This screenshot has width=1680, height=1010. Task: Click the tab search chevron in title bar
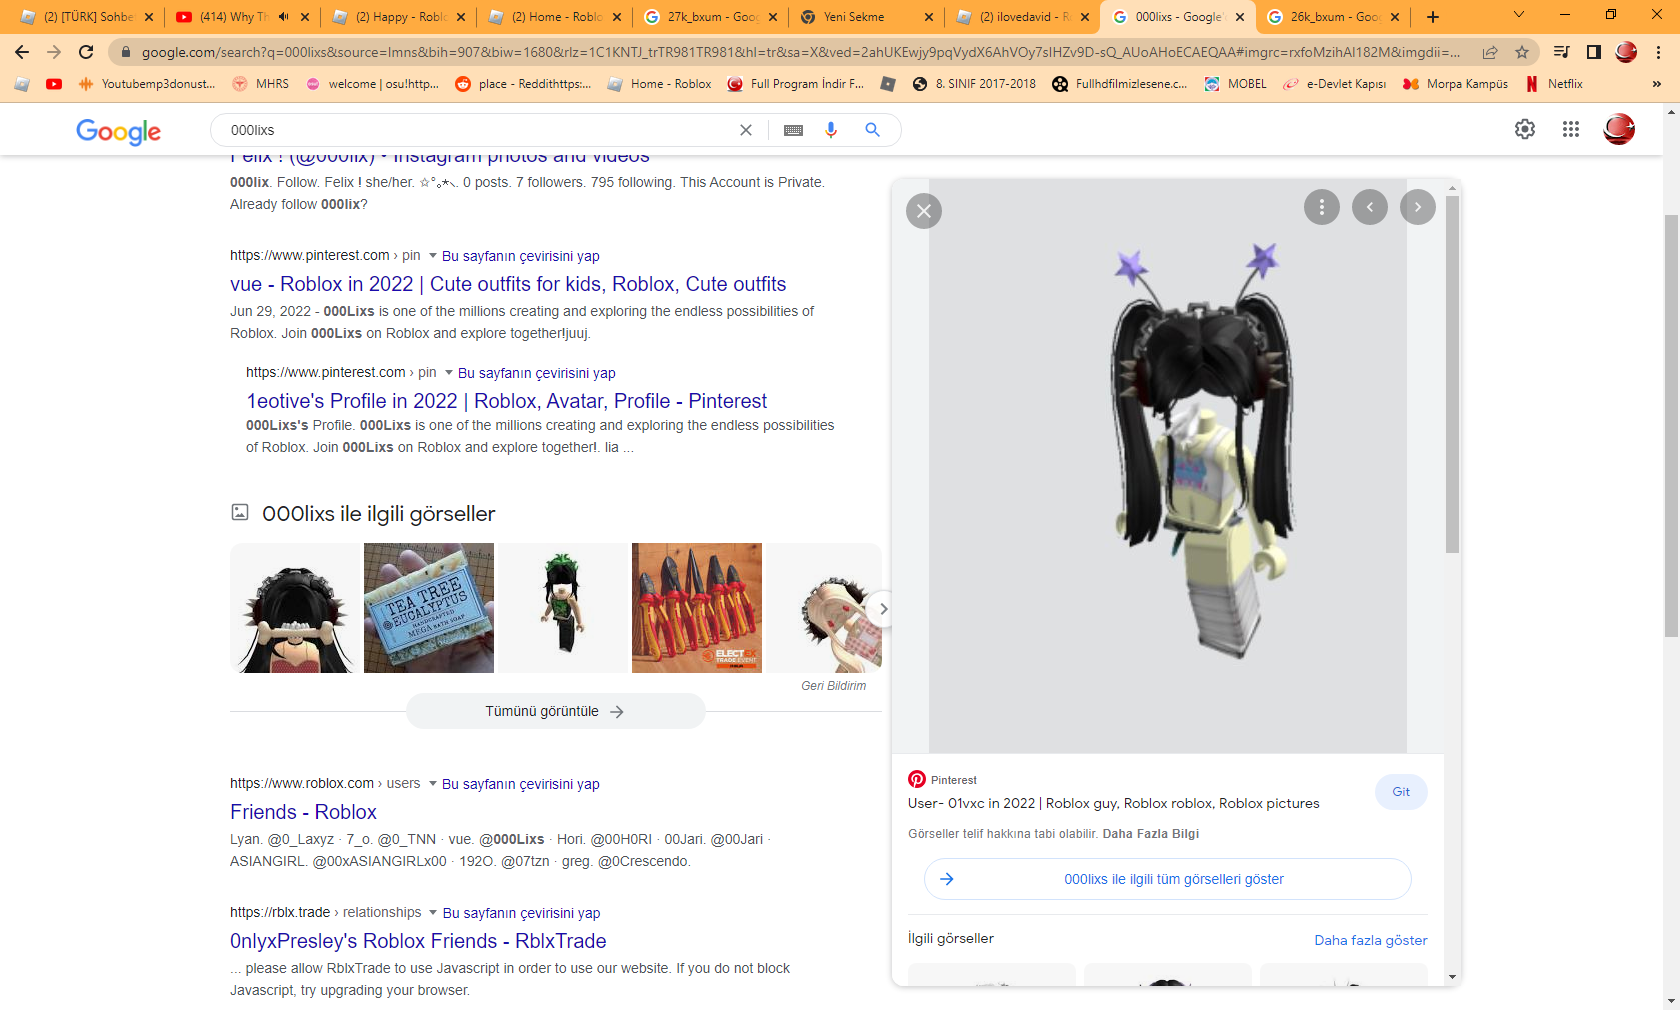click(x=1519, y=14)
